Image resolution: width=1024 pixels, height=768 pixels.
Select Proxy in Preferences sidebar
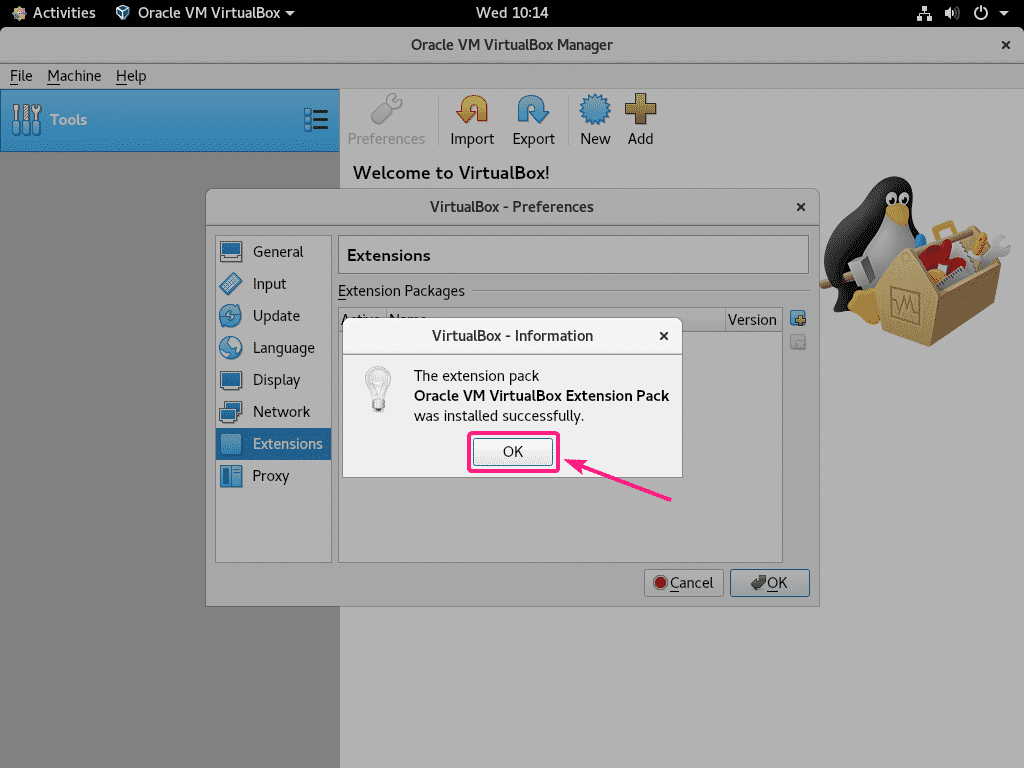[x=274, y=475]
